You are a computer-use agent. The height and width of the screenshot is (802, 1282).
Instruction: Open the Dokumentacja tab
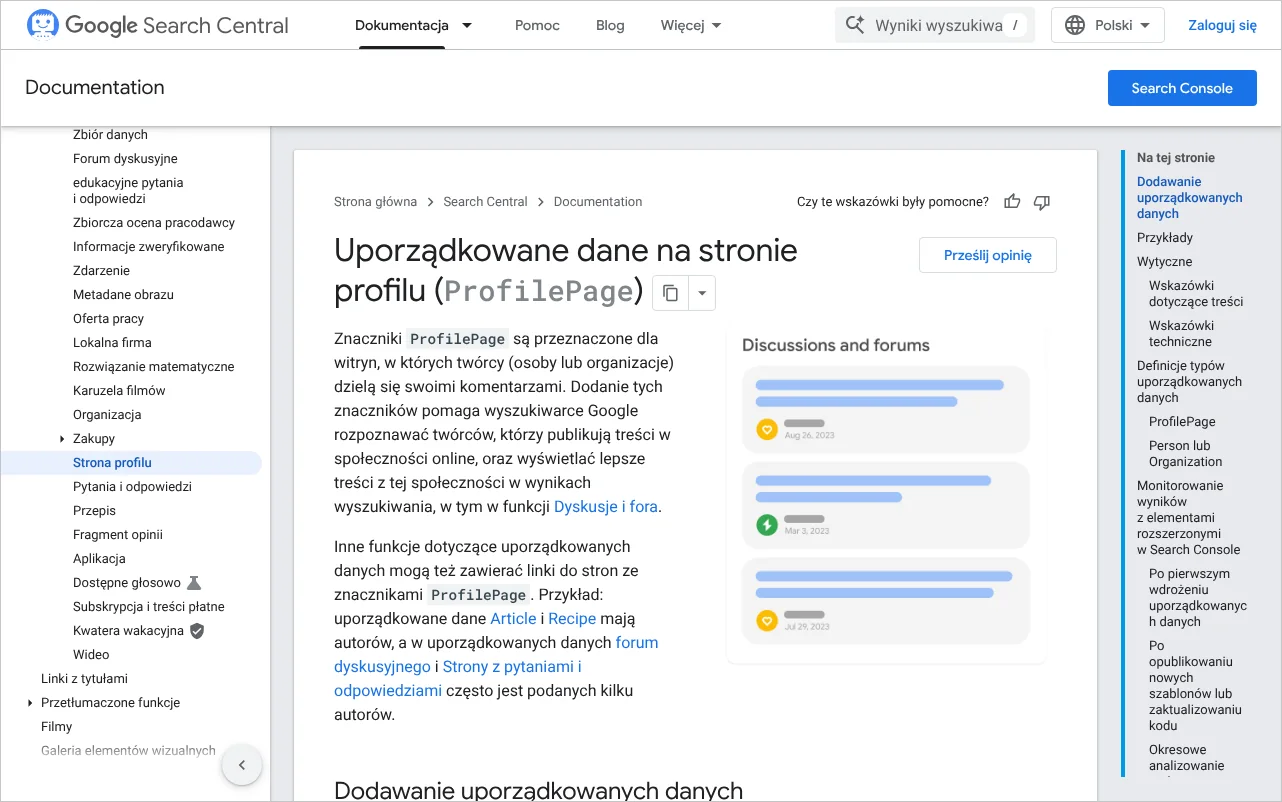click(x=402, y=25)
